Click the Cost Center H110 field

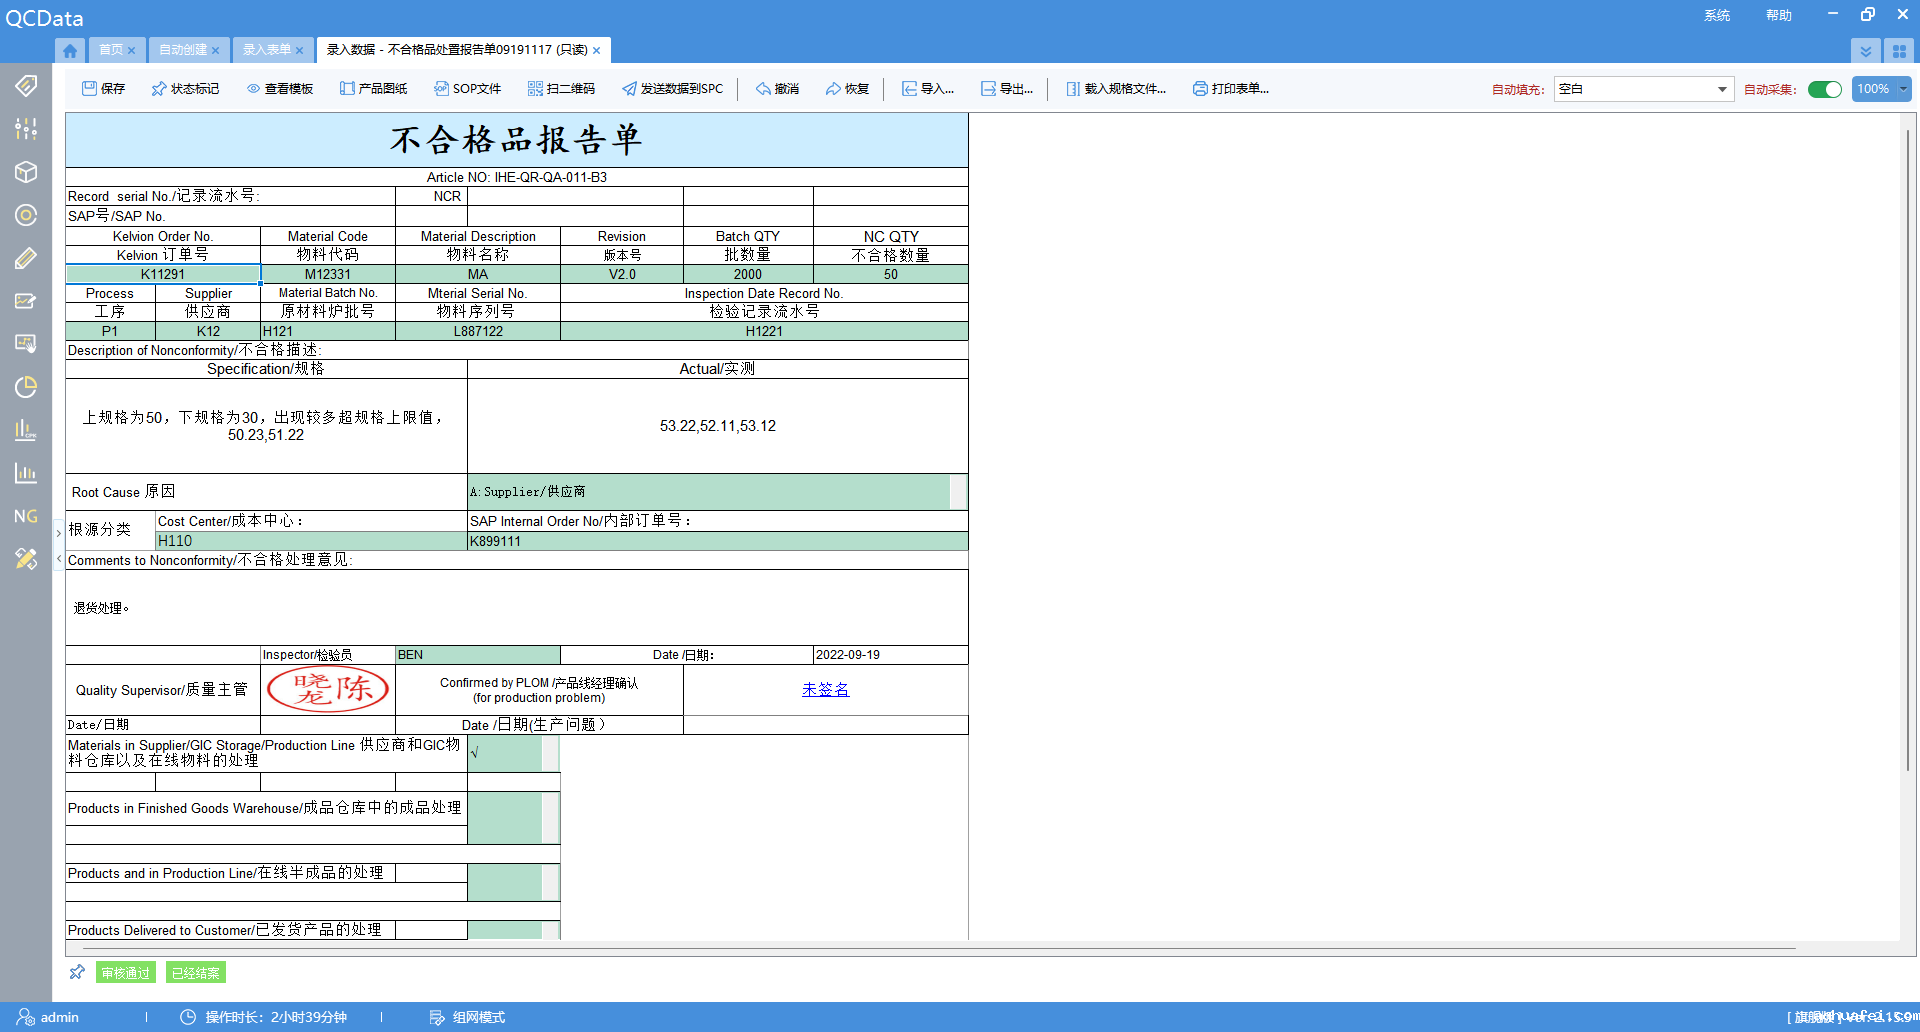coord(311,541)
